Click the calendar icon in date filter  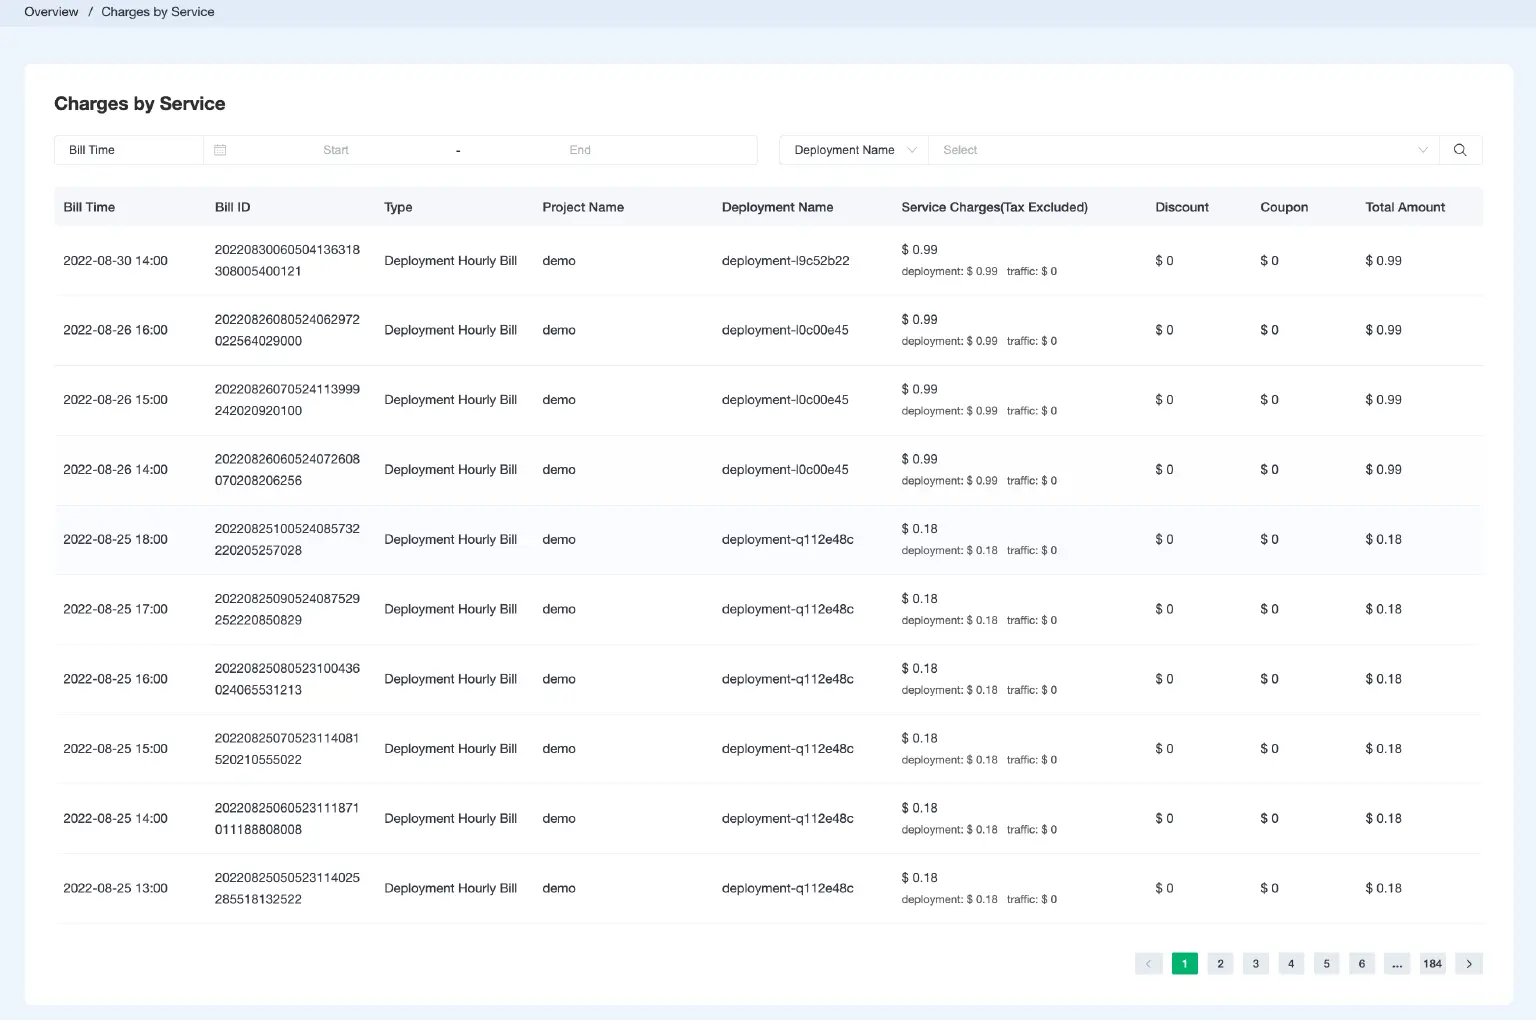click(220, 150)
